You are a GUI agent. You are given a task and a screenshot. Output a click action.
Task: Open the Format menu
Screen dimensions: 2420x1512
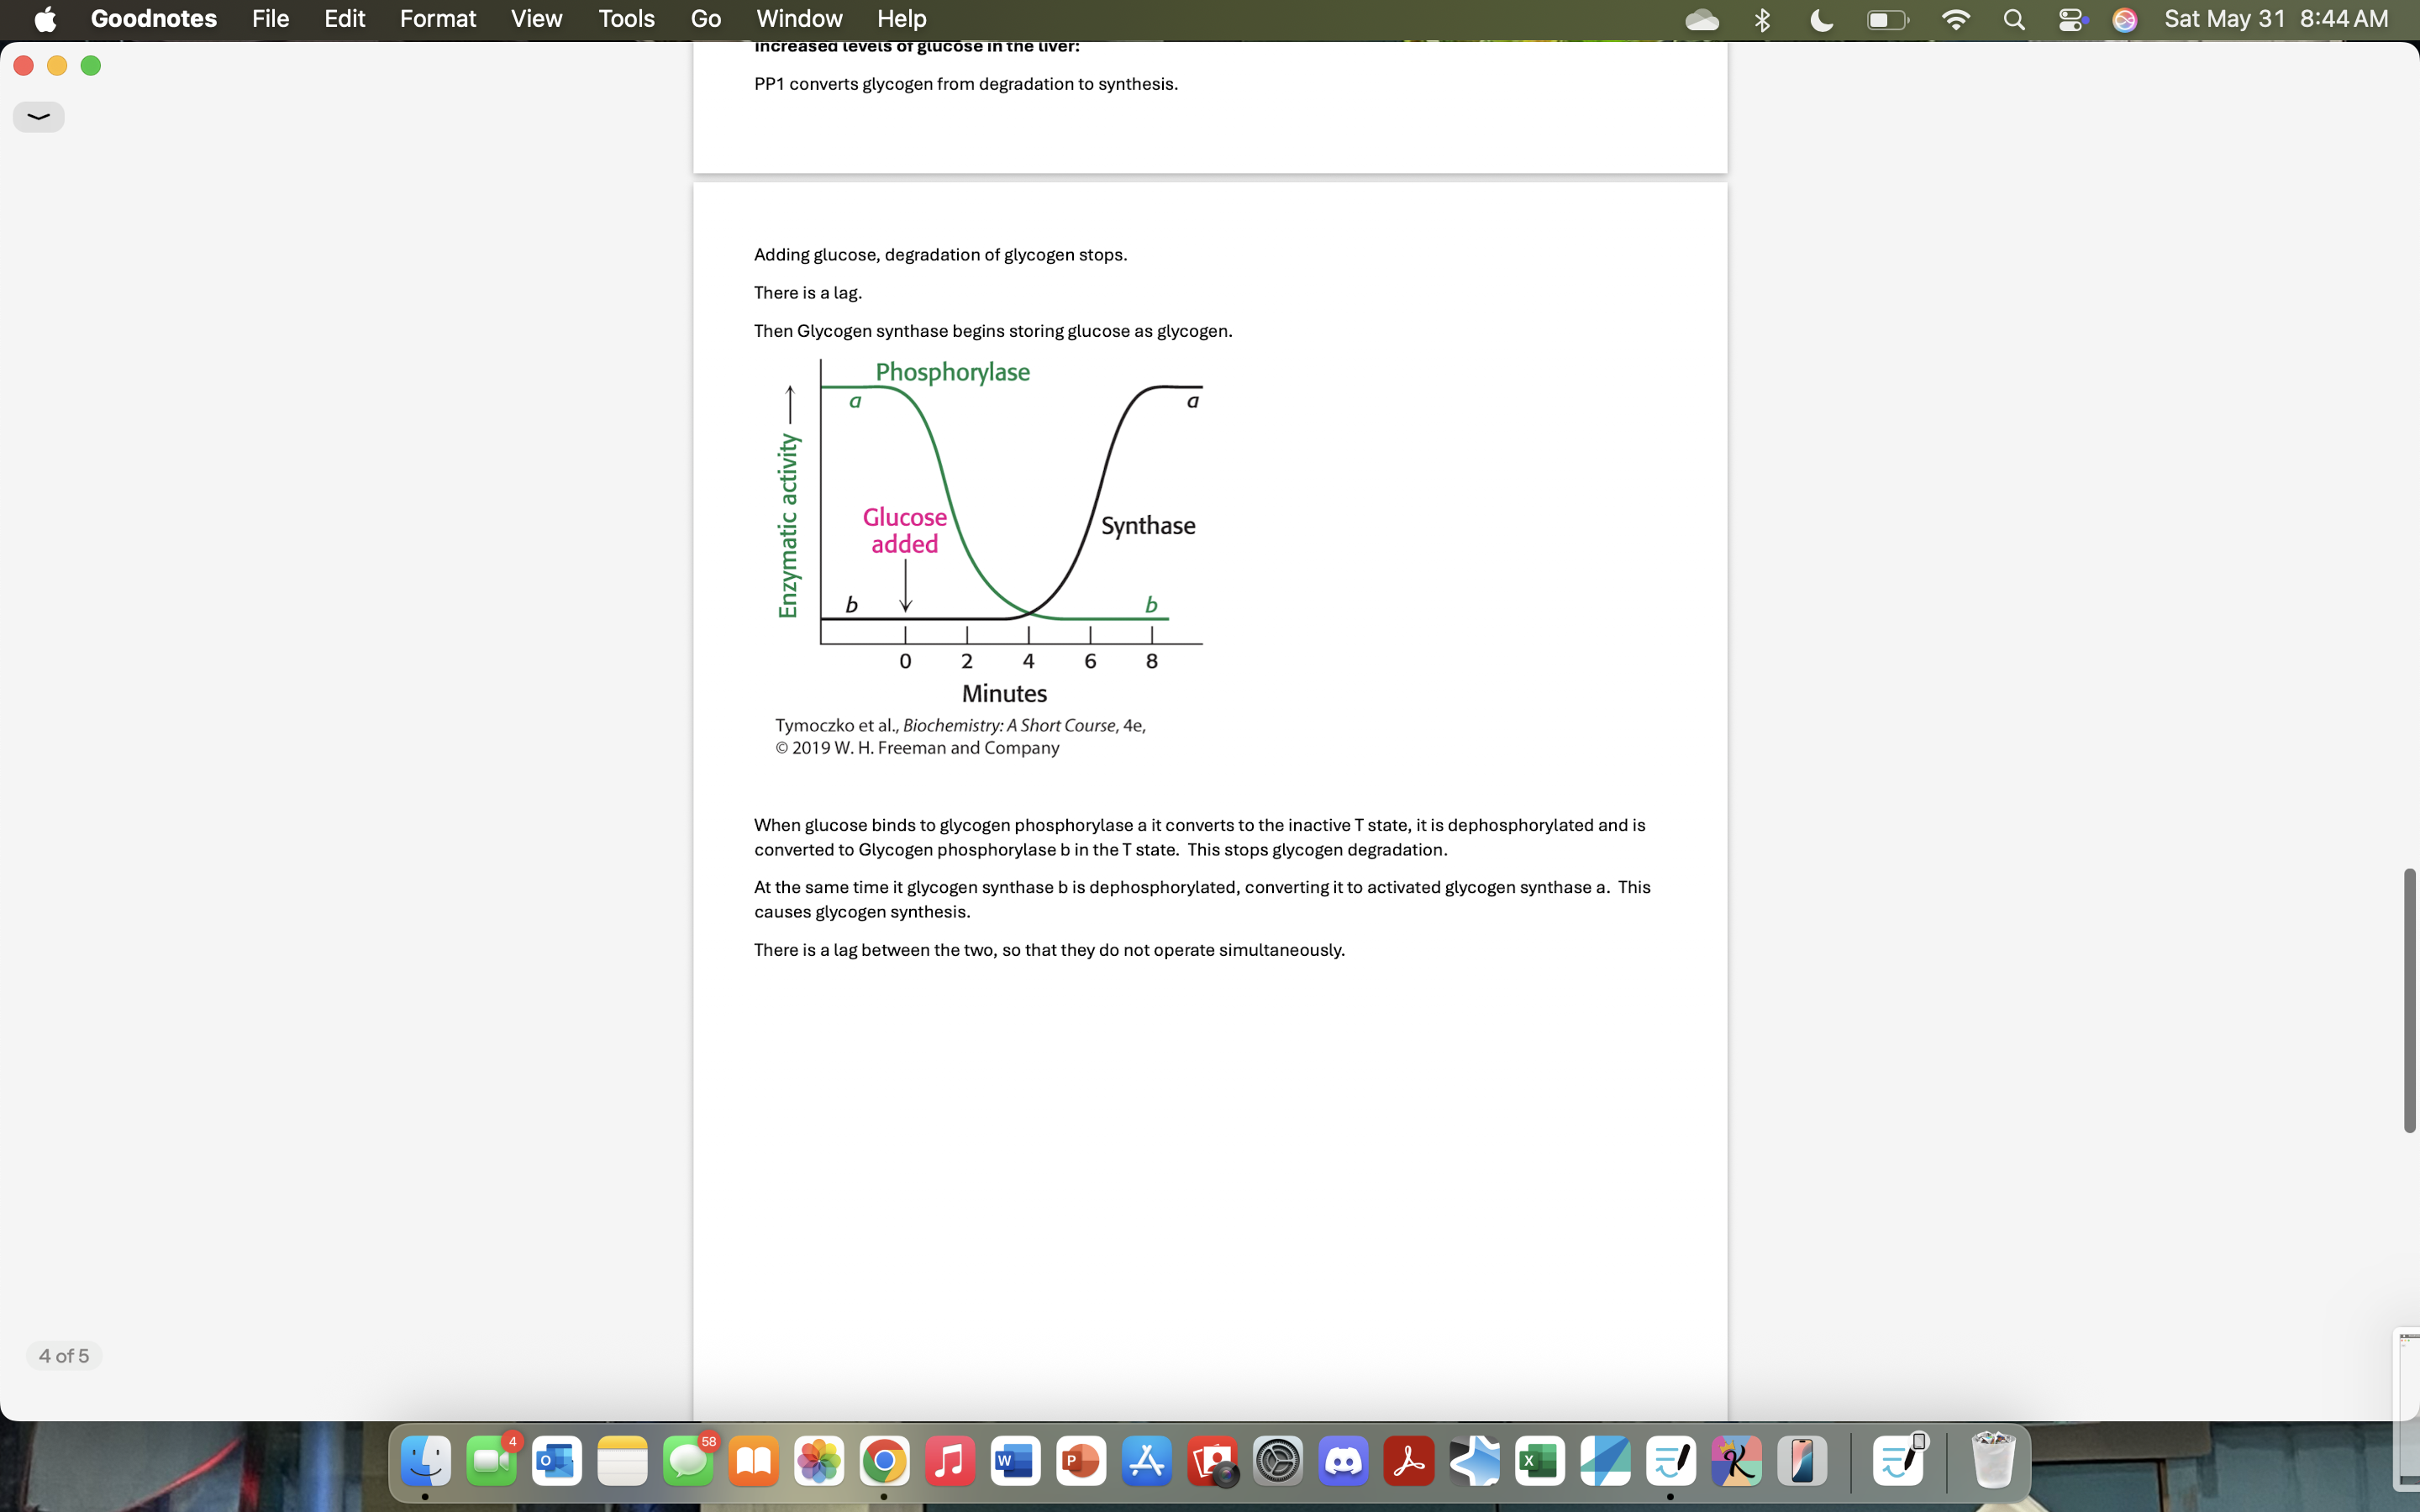437,19
